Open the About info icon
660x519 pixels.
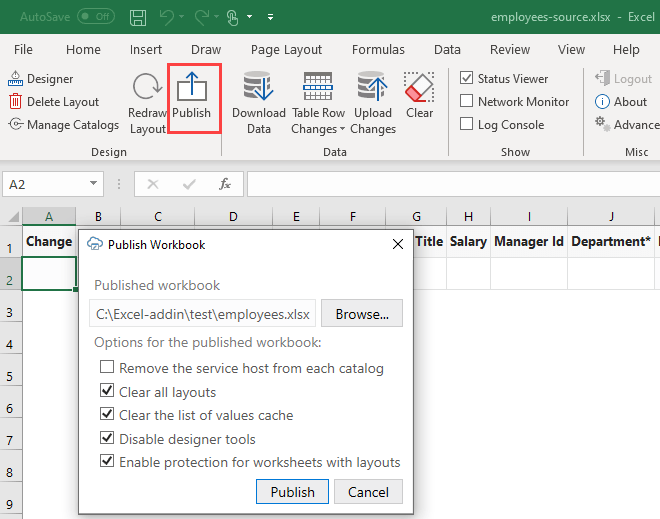click(x=602, y=101)
